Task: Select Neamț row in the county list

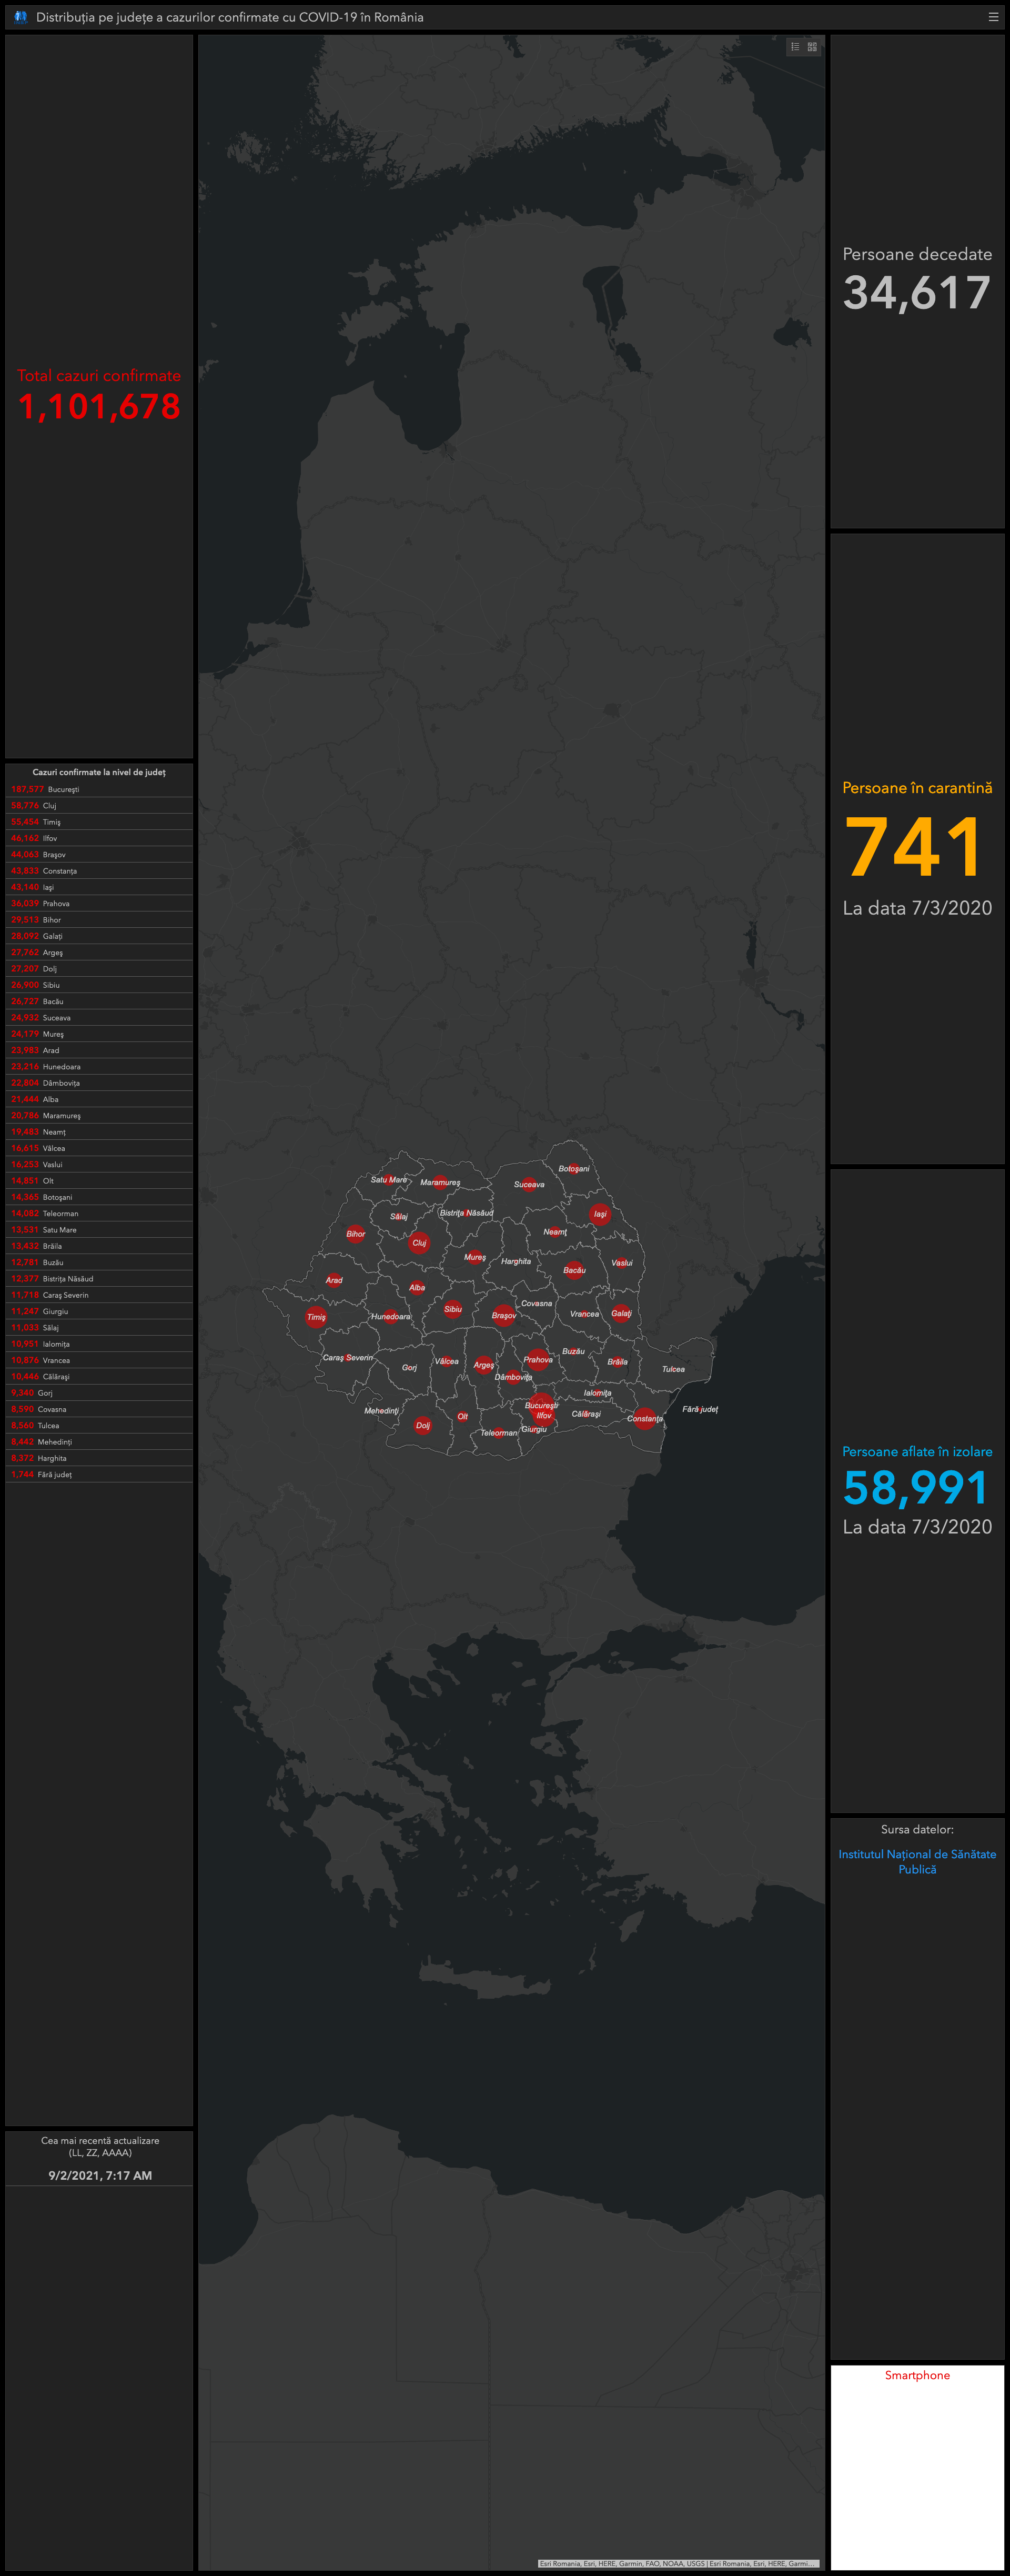Action: [x=99, y=1132]
